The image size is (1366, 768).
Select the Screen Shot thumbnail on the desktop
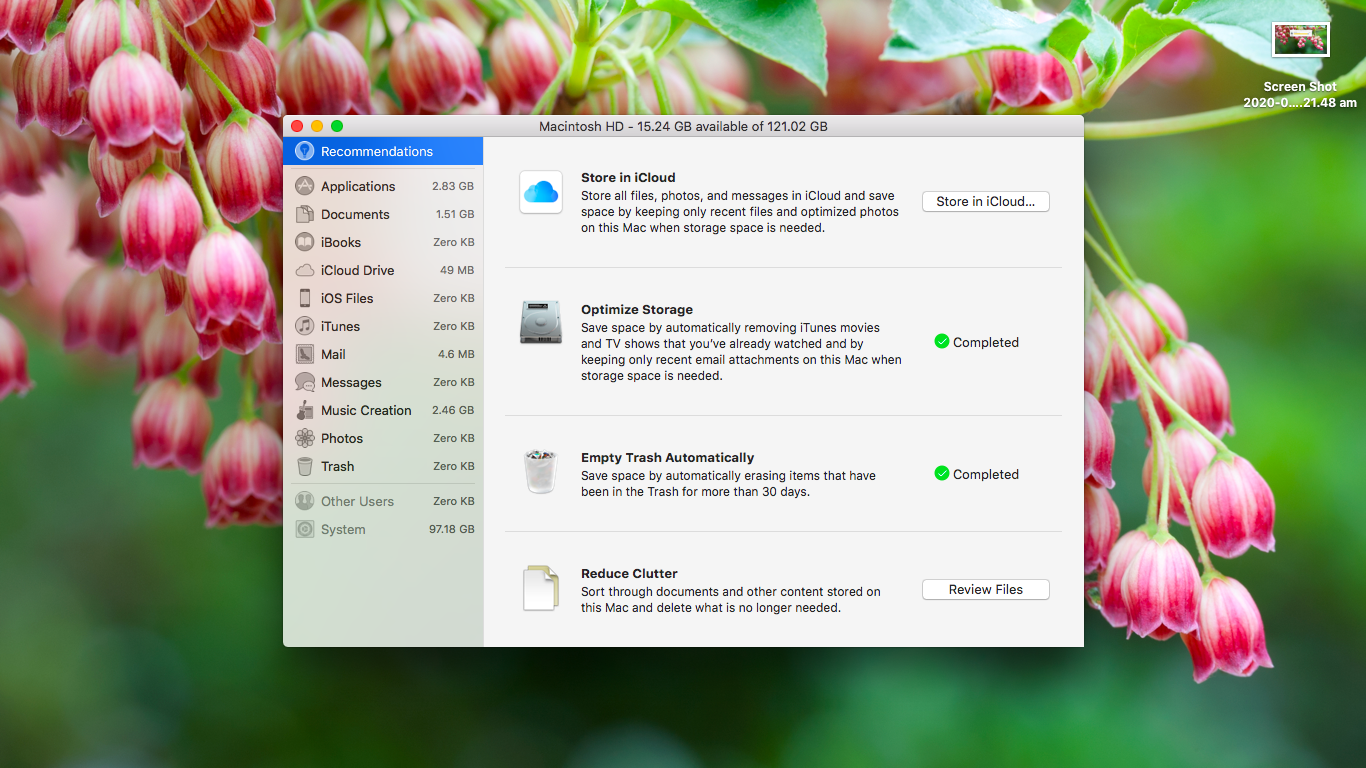coord(1300,39)
